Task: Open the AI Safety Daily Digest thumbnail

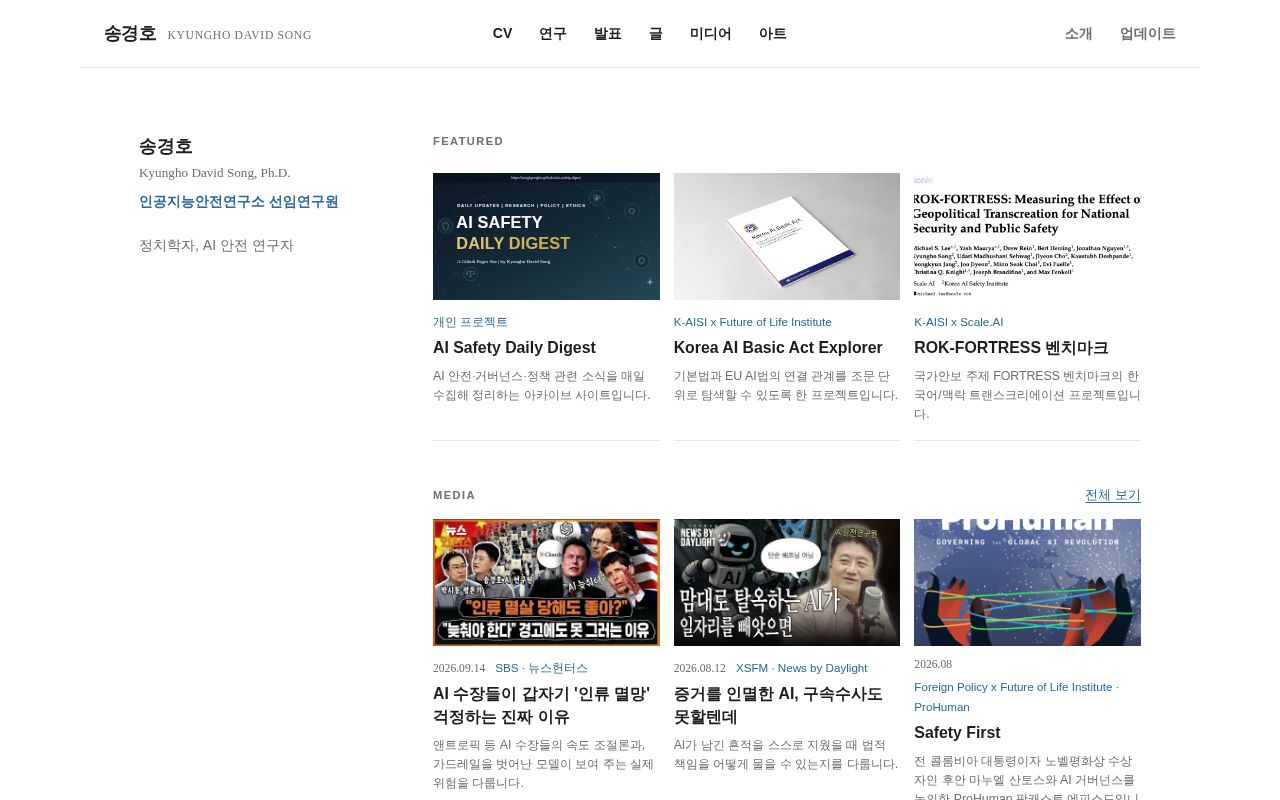Action: [x=546, y=236]
